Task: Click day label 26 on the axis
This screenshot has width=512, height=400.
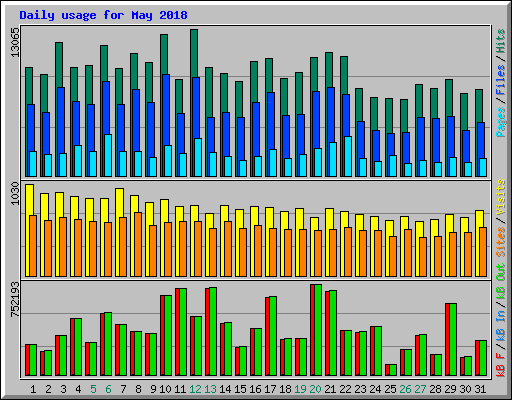Action: [405, 389]
